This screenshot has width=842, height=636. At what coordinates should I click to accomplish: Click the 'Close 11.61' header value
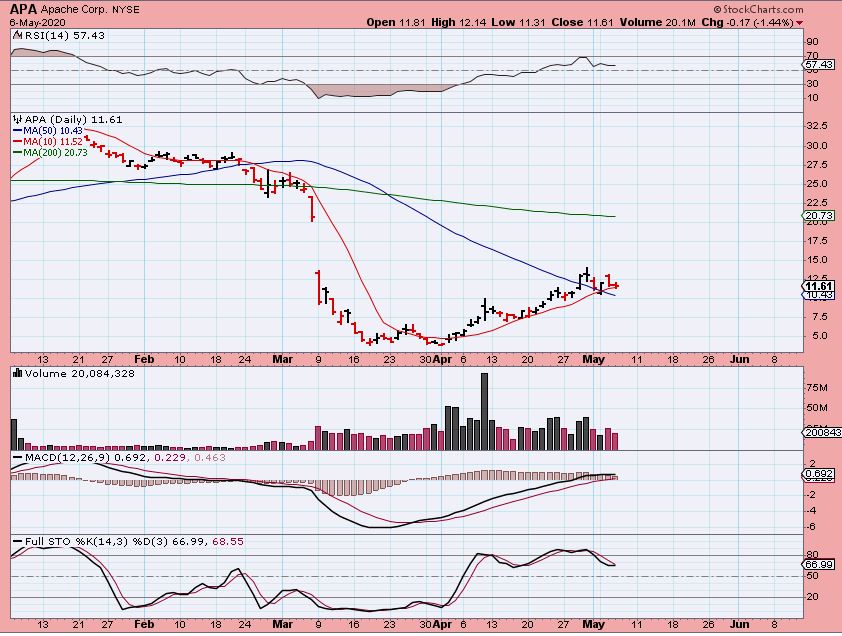[583, 23]
